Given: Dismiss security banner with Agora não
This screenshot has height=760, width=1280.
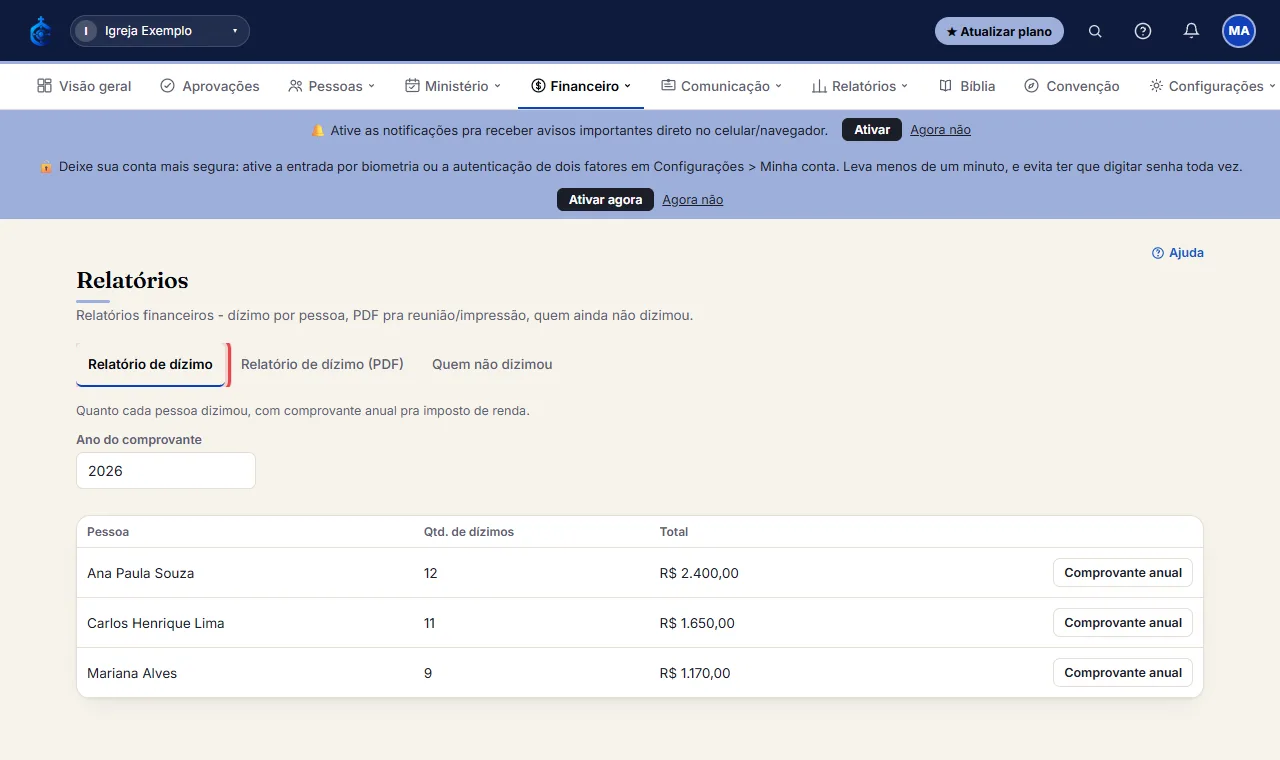Looking at the screenshot, I should coord(692,200).
